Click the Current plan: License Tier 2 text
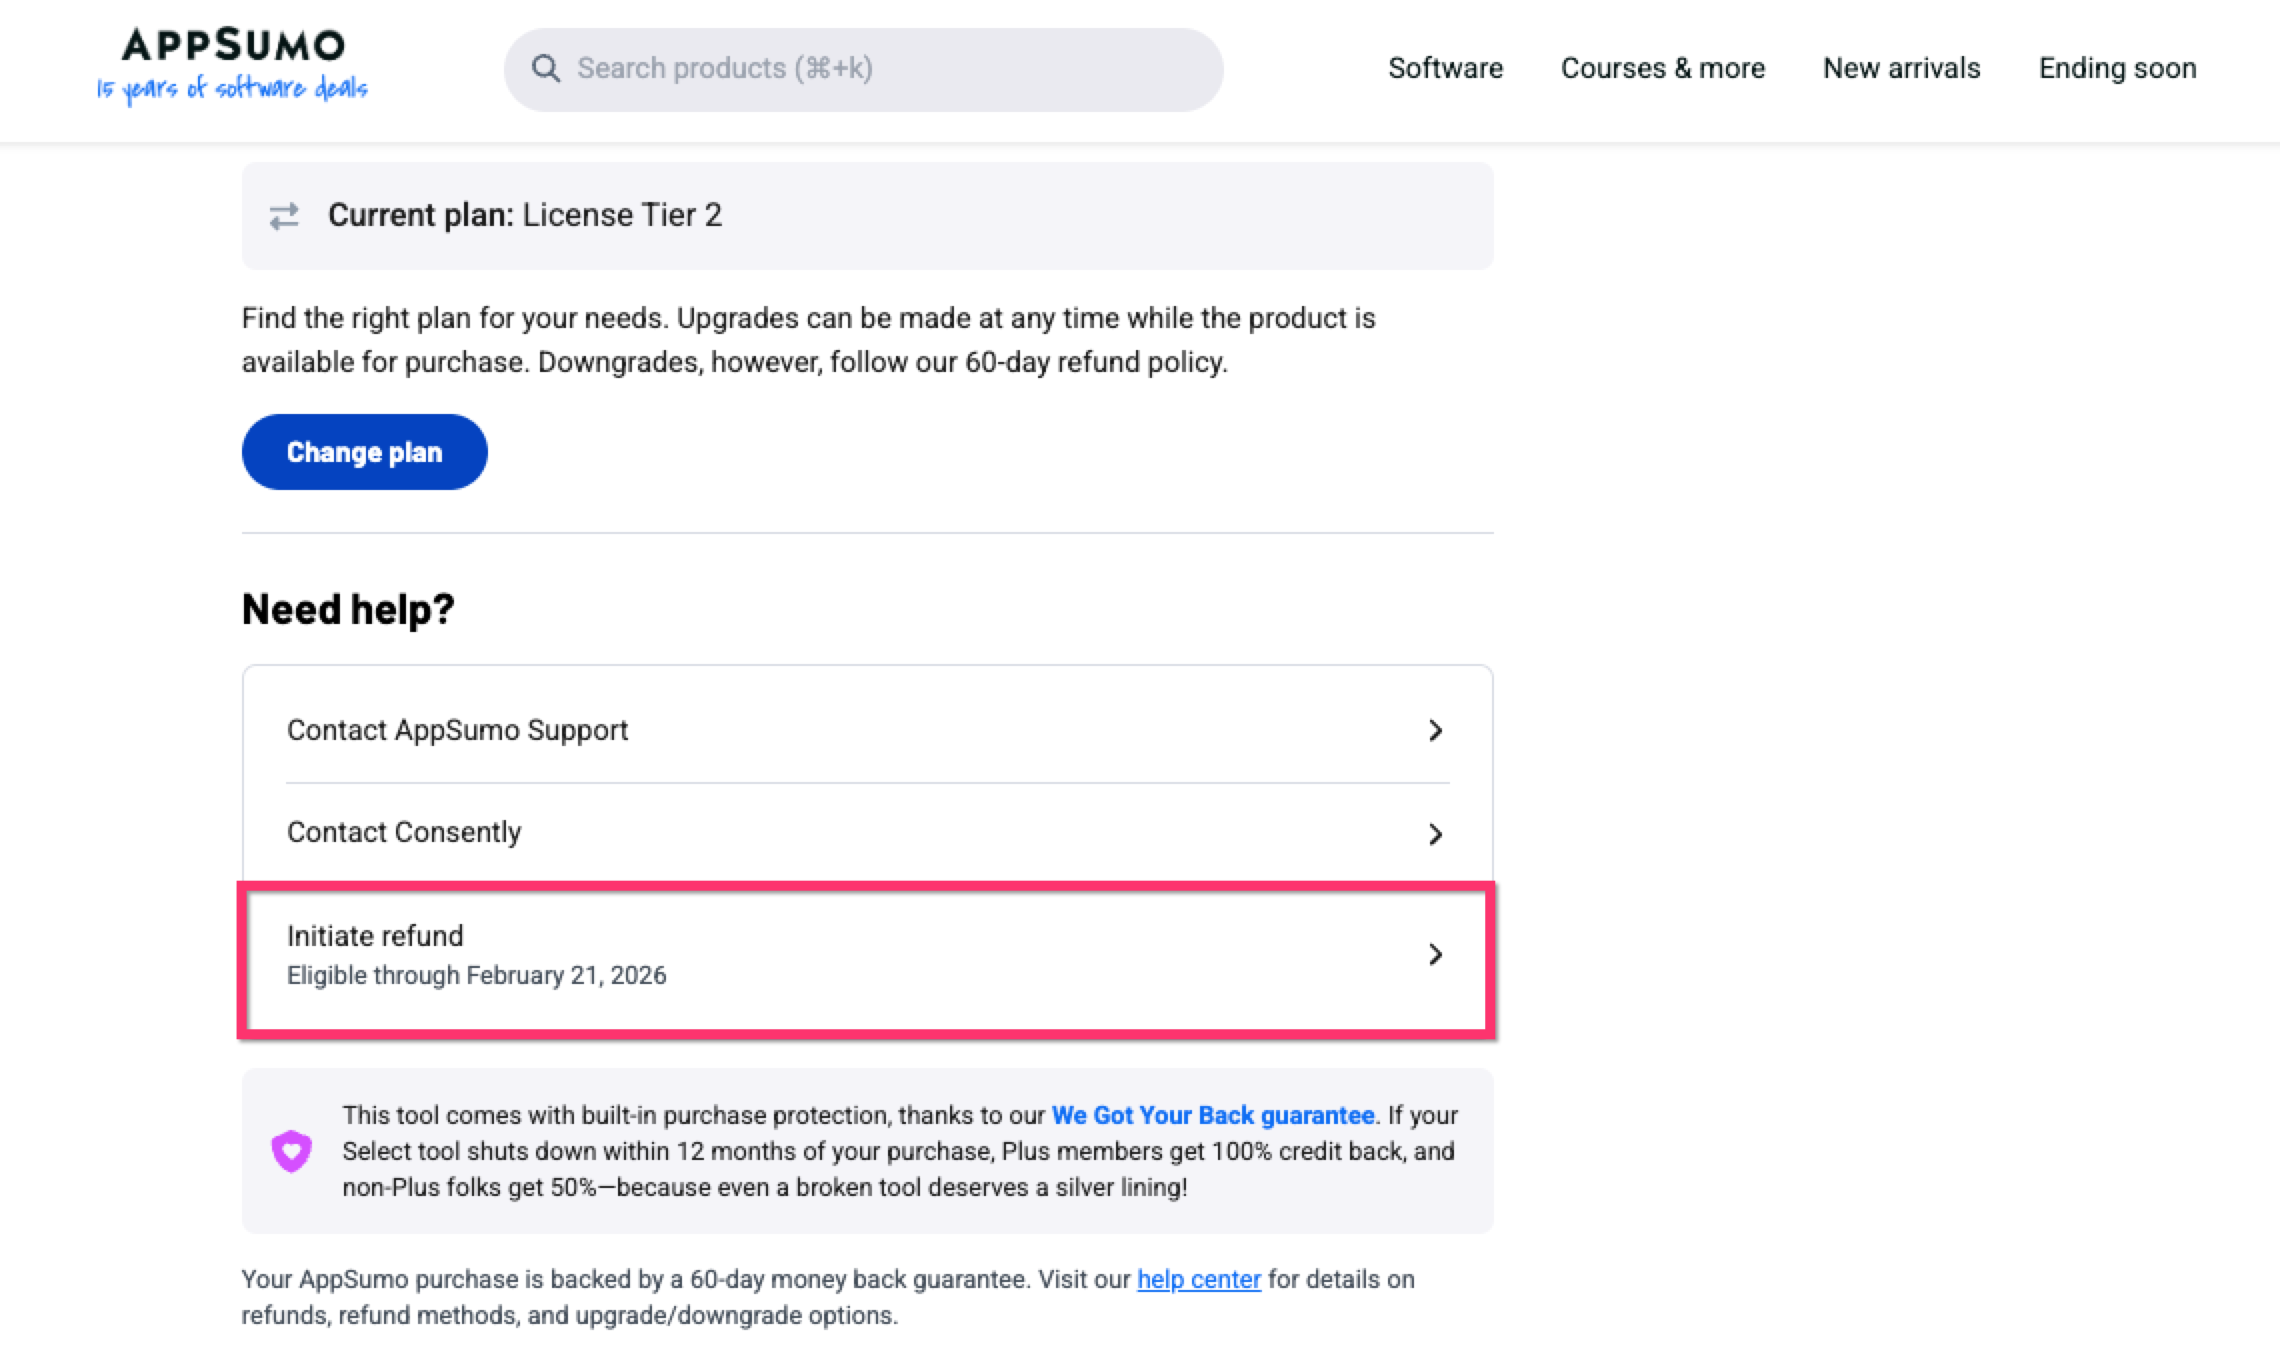 [x=524, y=215]
